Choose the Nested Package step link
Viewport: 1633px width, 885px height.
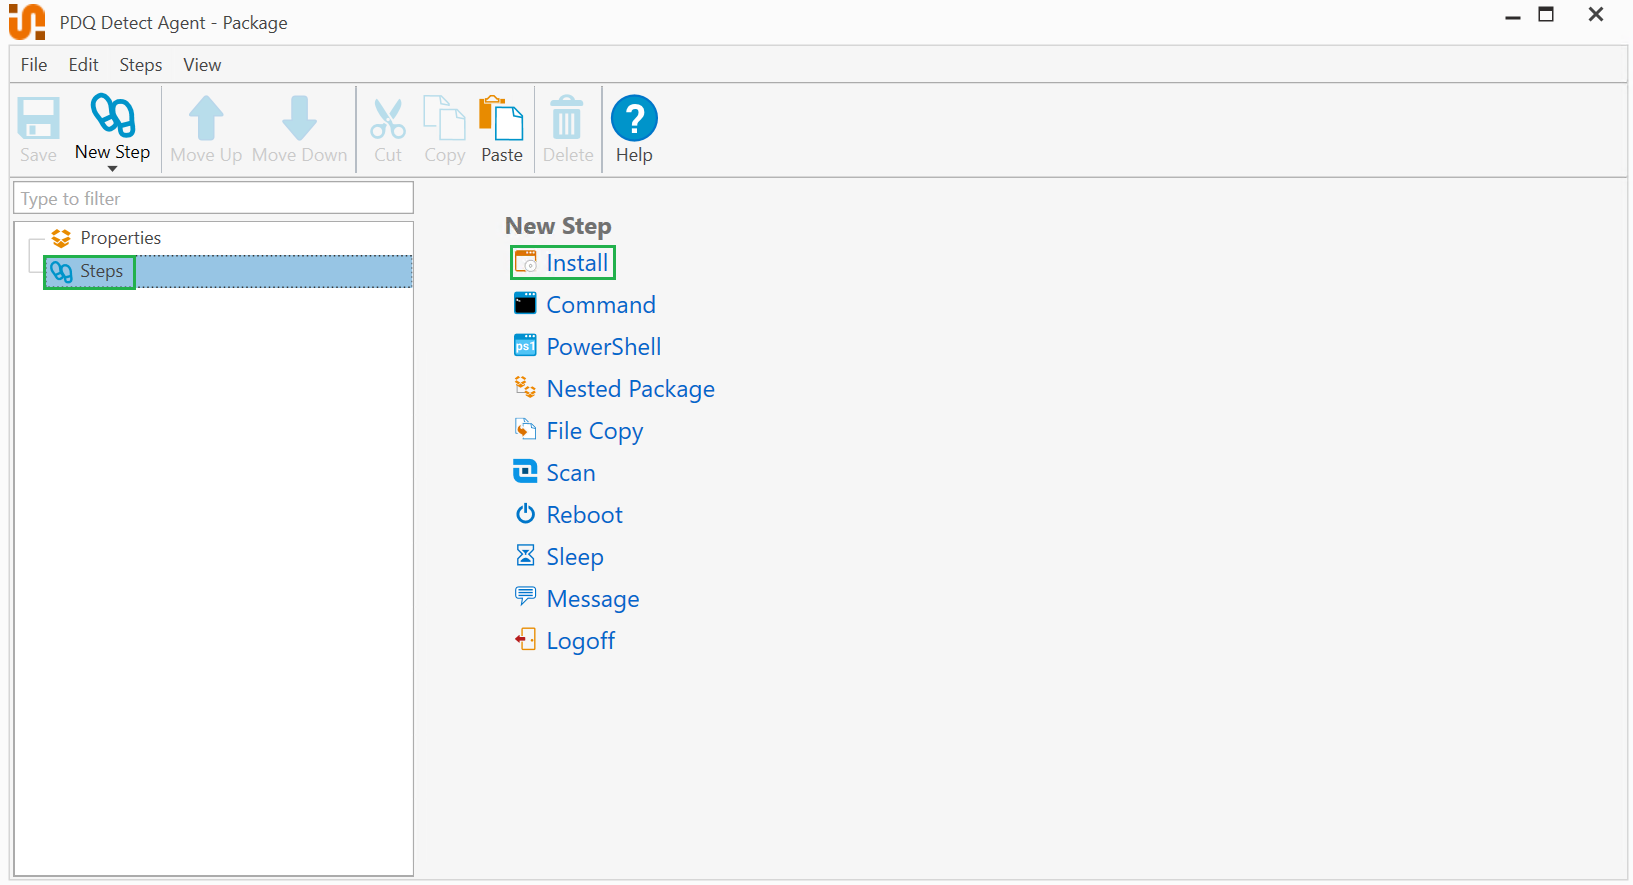tap(630, 389)
